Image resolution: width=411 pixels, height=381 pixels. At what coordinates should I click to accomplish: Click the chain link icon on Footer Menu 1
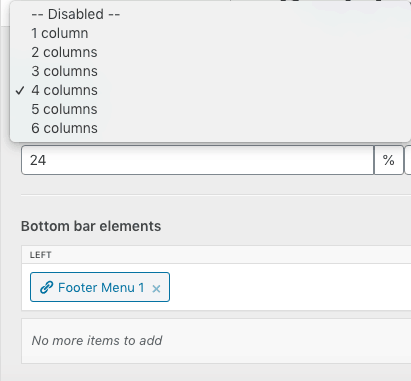click(x=47, y=287)
